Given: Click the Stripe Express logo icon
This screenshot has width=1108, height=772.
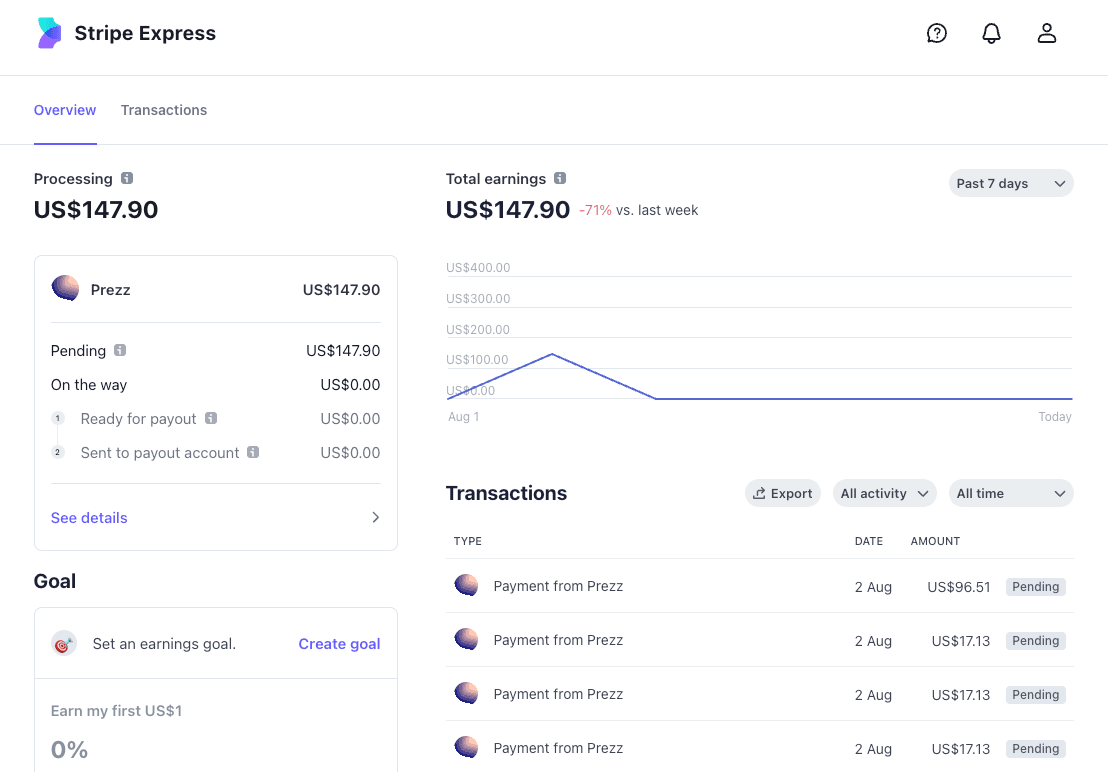Looking at the screenshot, I should tap(49, 33).
